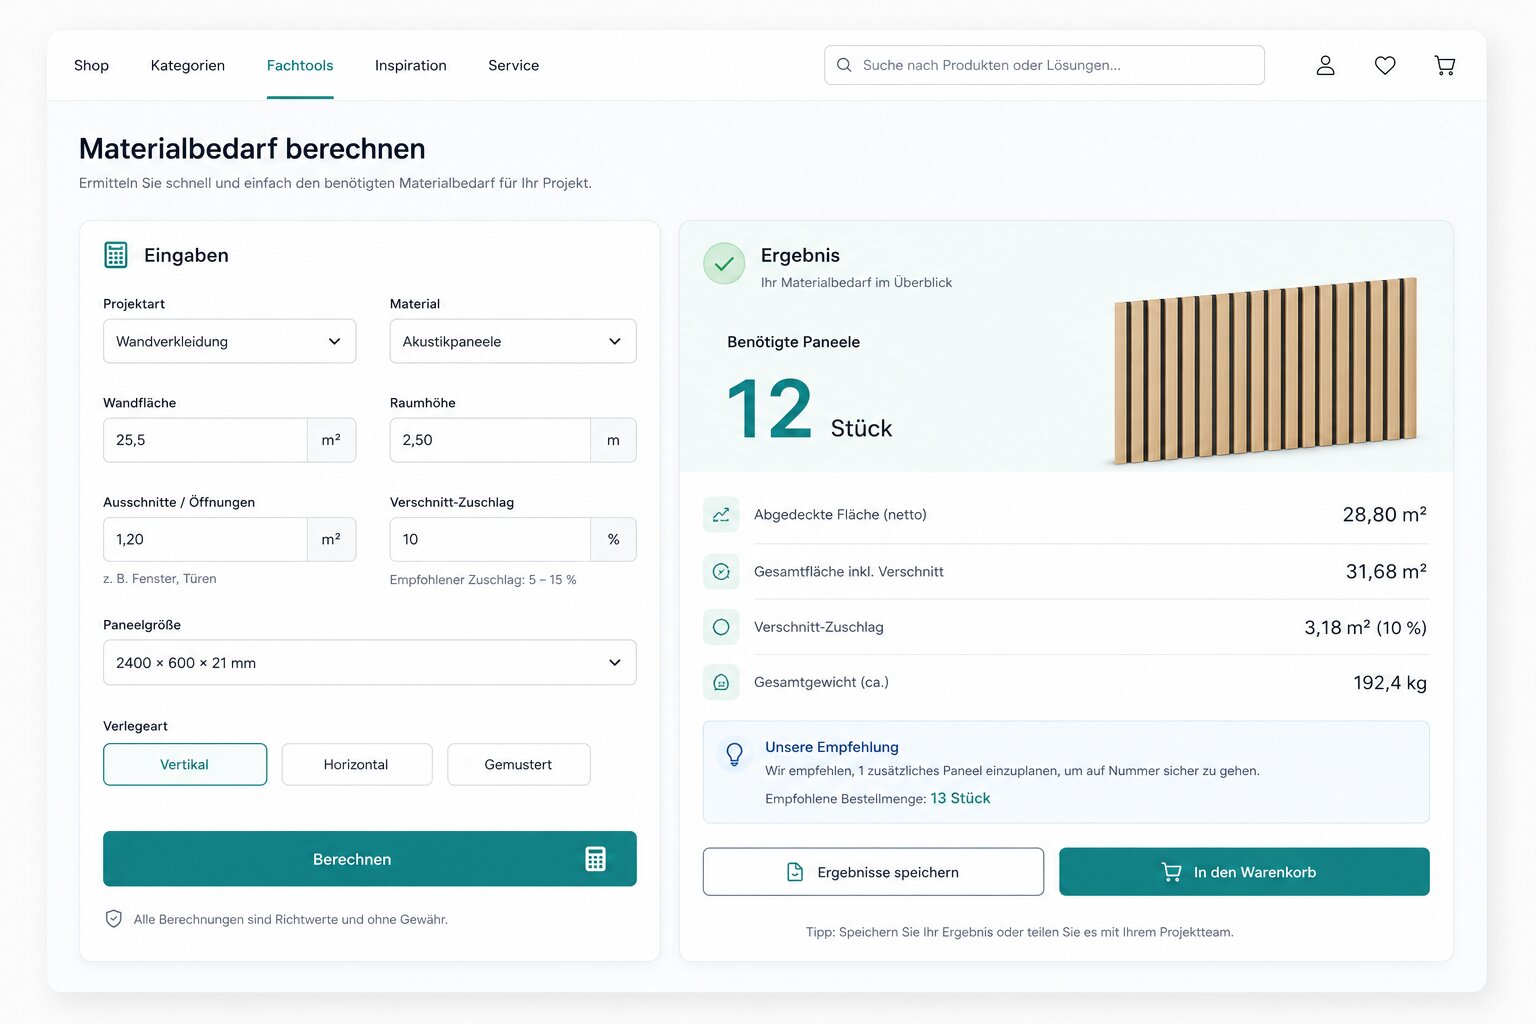This screenshot has height=1024, width=1536.
Task: Open the Material dropdown Akustikpaneele
Action: [x=513, y=341]
